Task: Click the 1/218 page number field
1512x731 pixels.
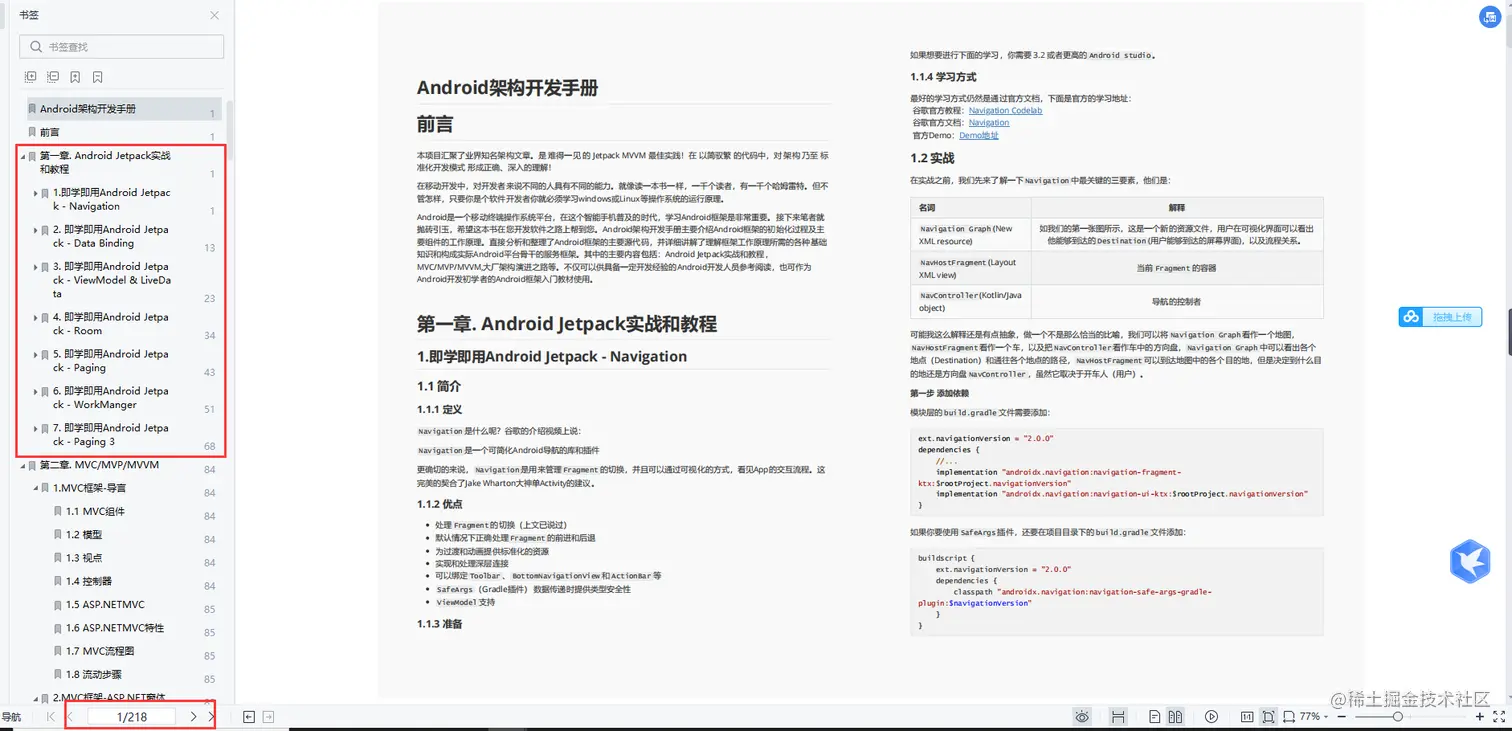Action: 132,717
